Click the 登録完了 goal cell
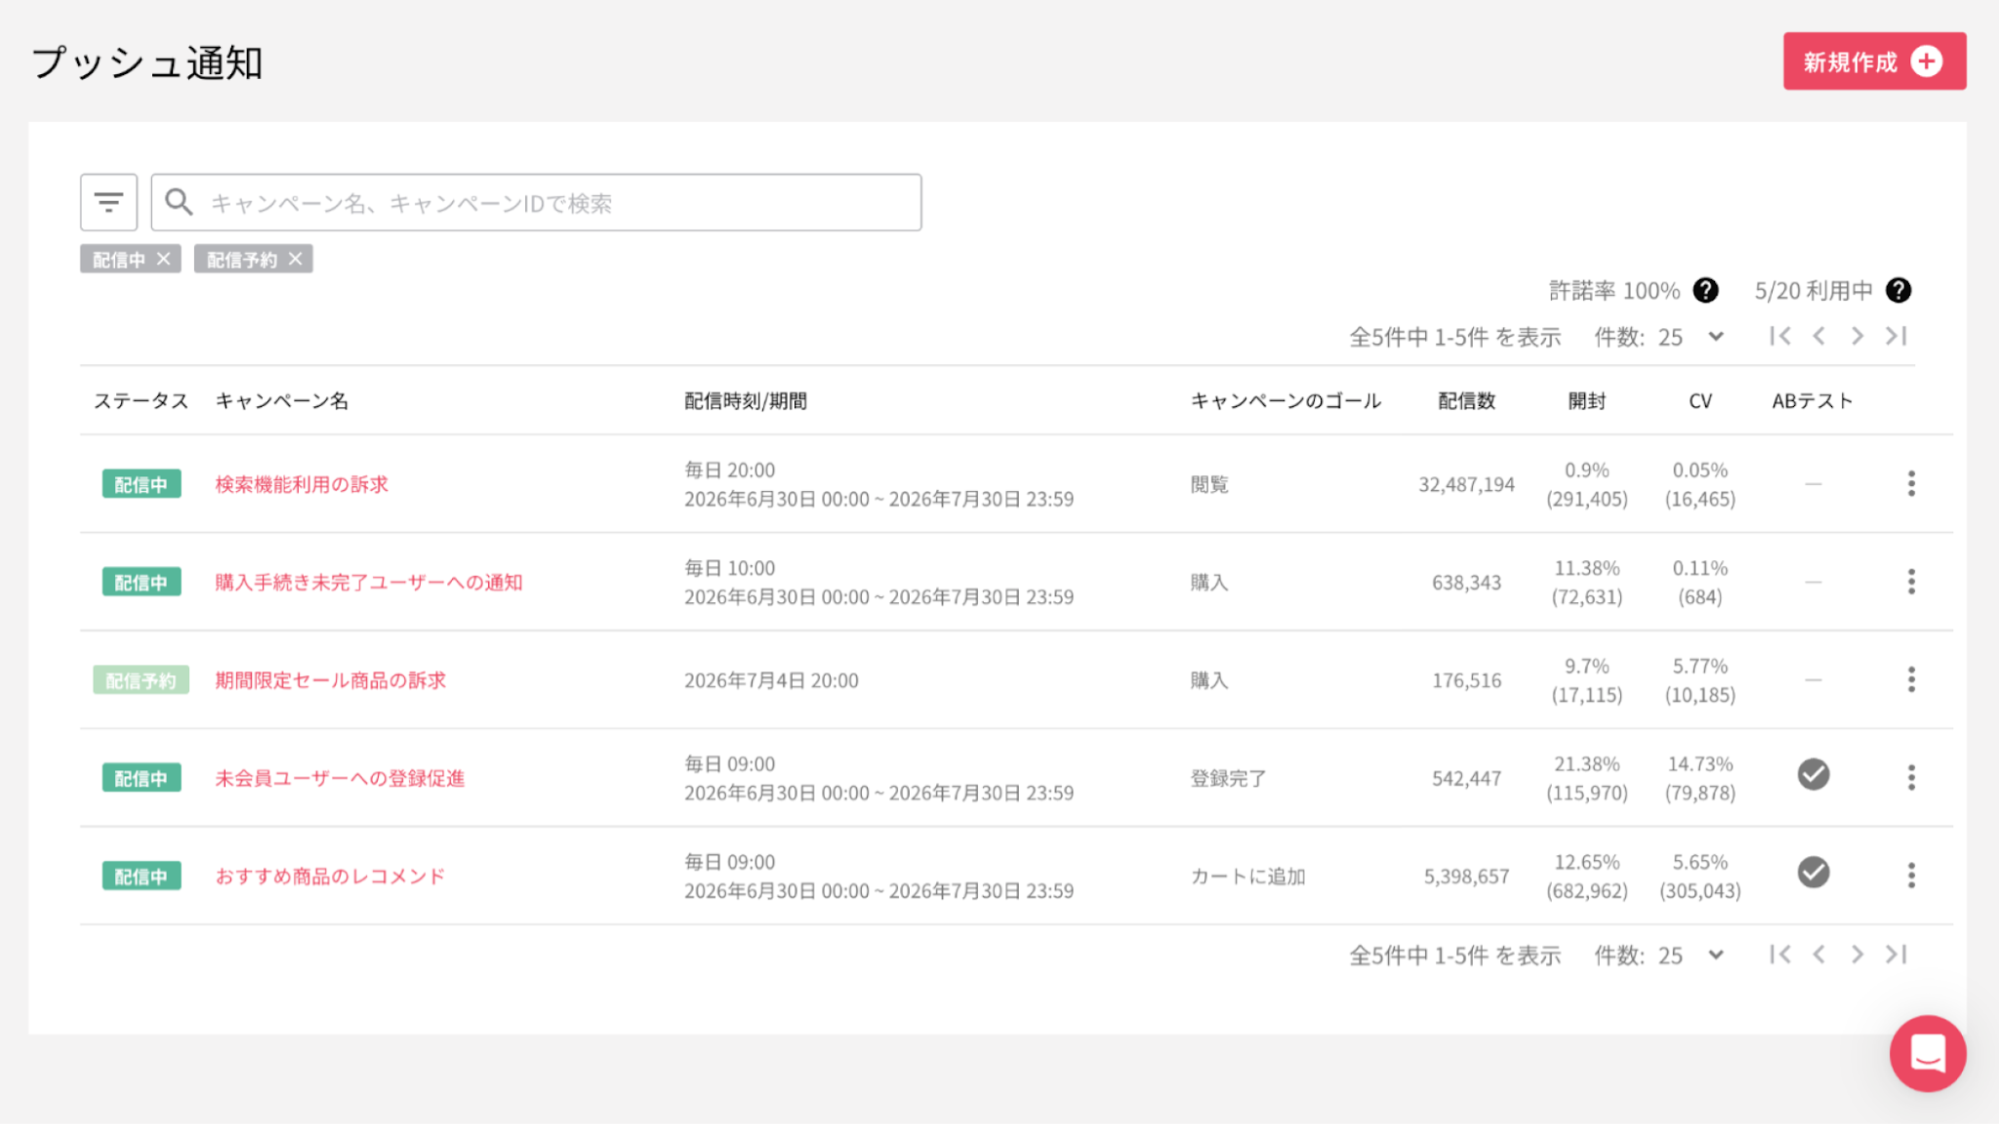 (1228, 779)
